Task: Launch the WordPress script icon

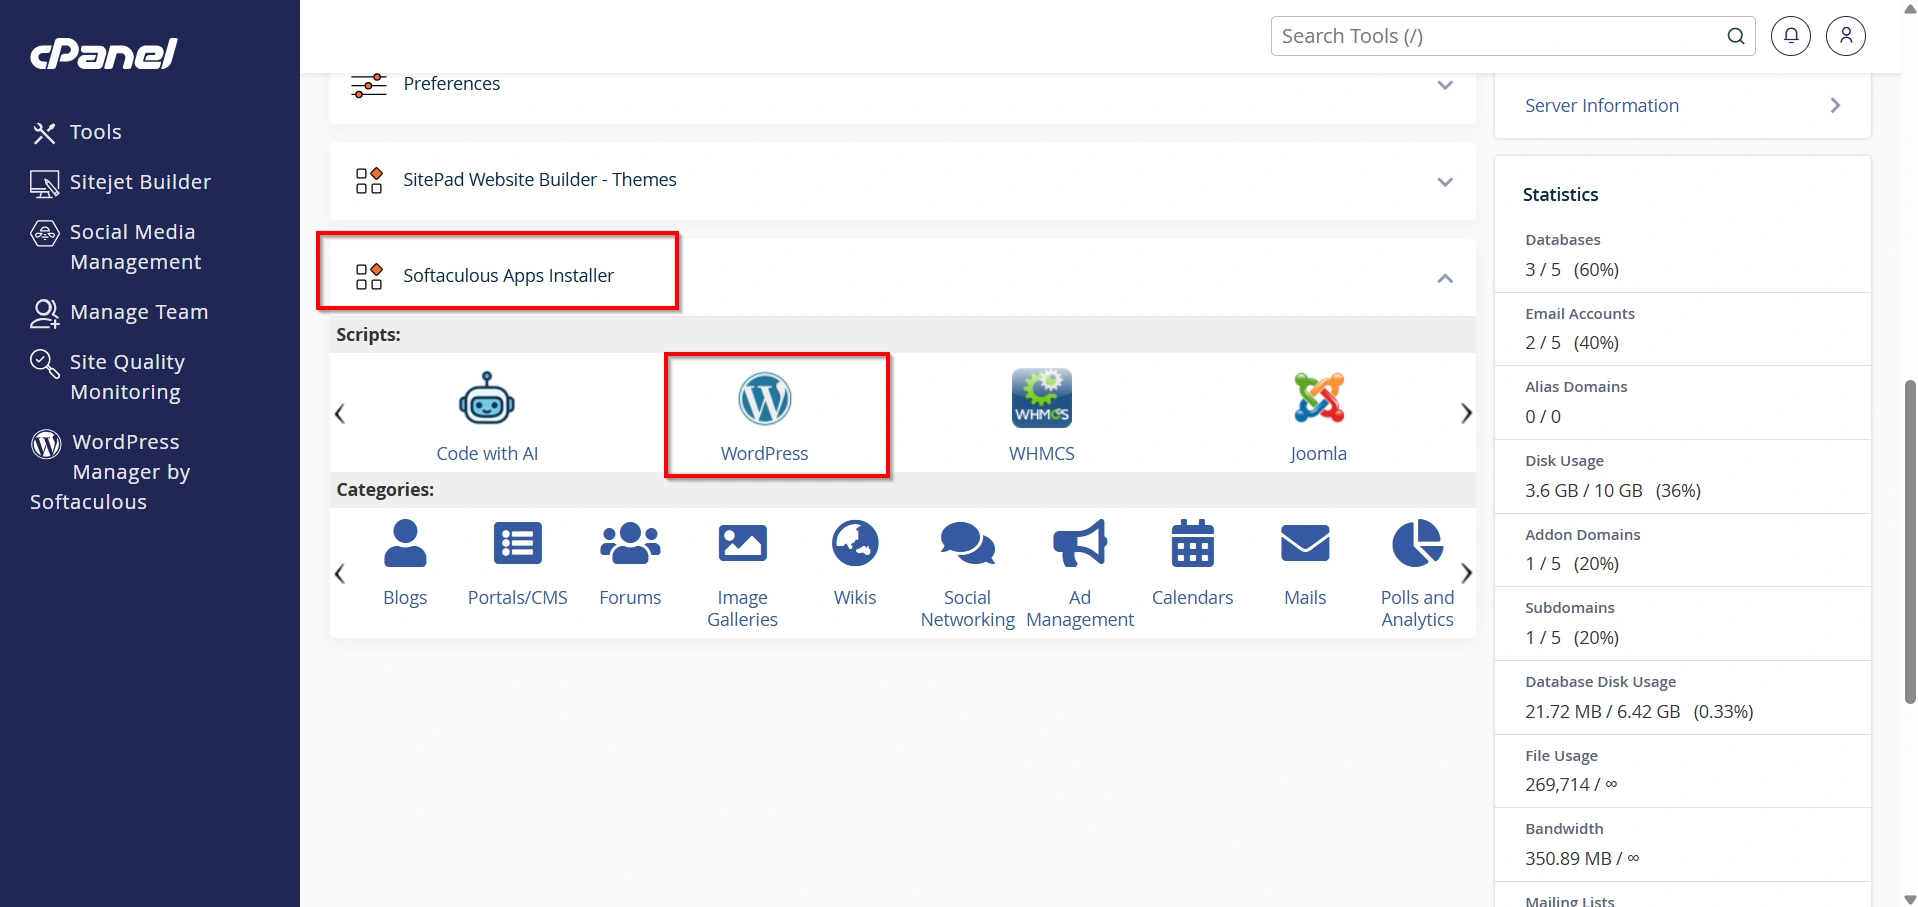Action: pyautogui.click(x=765, y=398)
